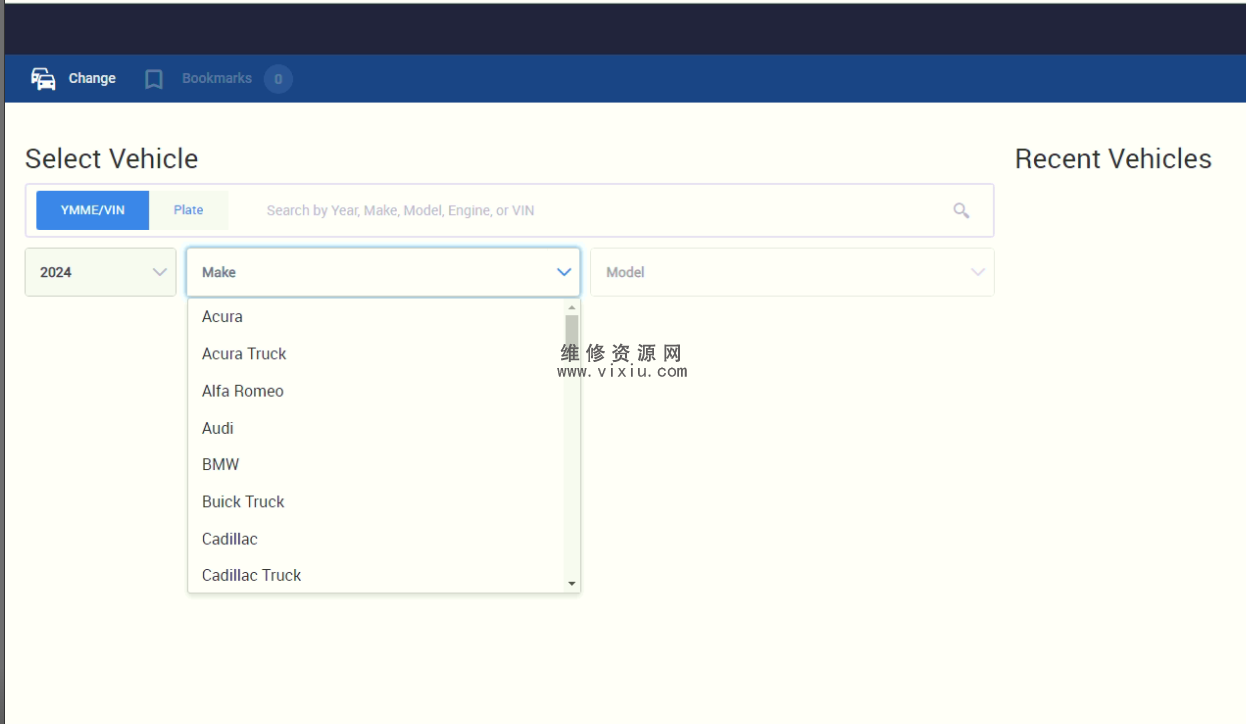Select Acura from the make list
Screen dimensions: 1246x724
tap(376, 317)
